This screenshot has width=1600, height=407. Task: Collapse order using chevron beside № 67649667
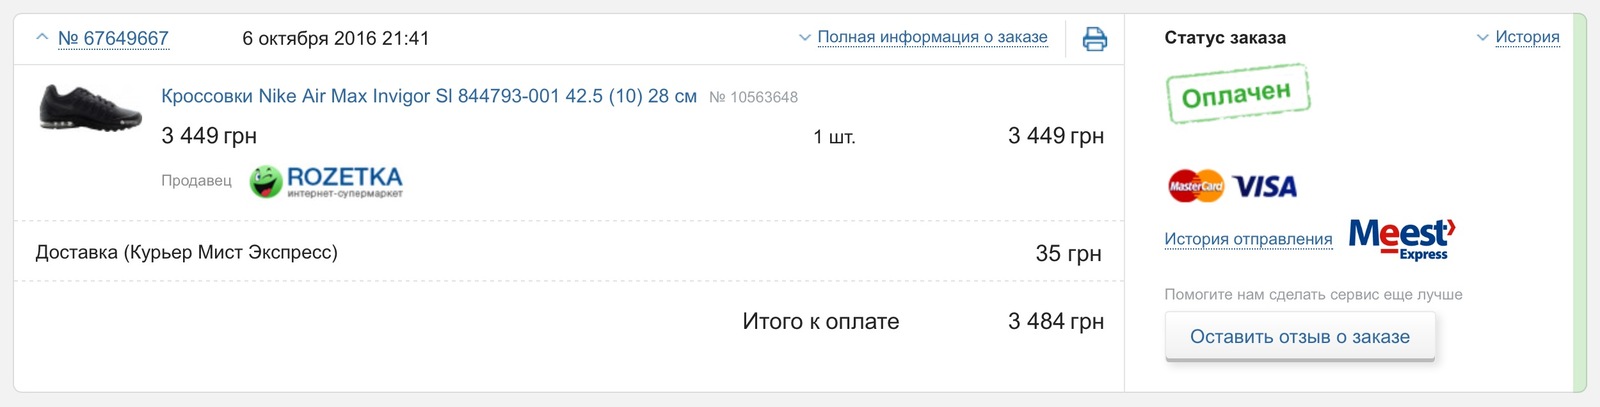click(41, 38)
